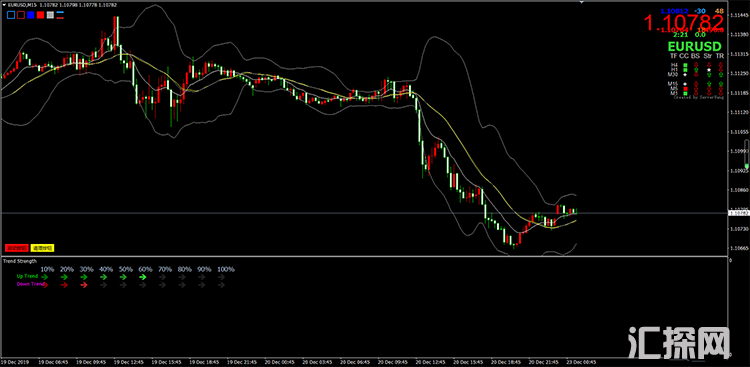Image resolution: width=750 pixels, height=367 pixels.
Task: Select the solid blue square swatch
Action: coord(31,15)
